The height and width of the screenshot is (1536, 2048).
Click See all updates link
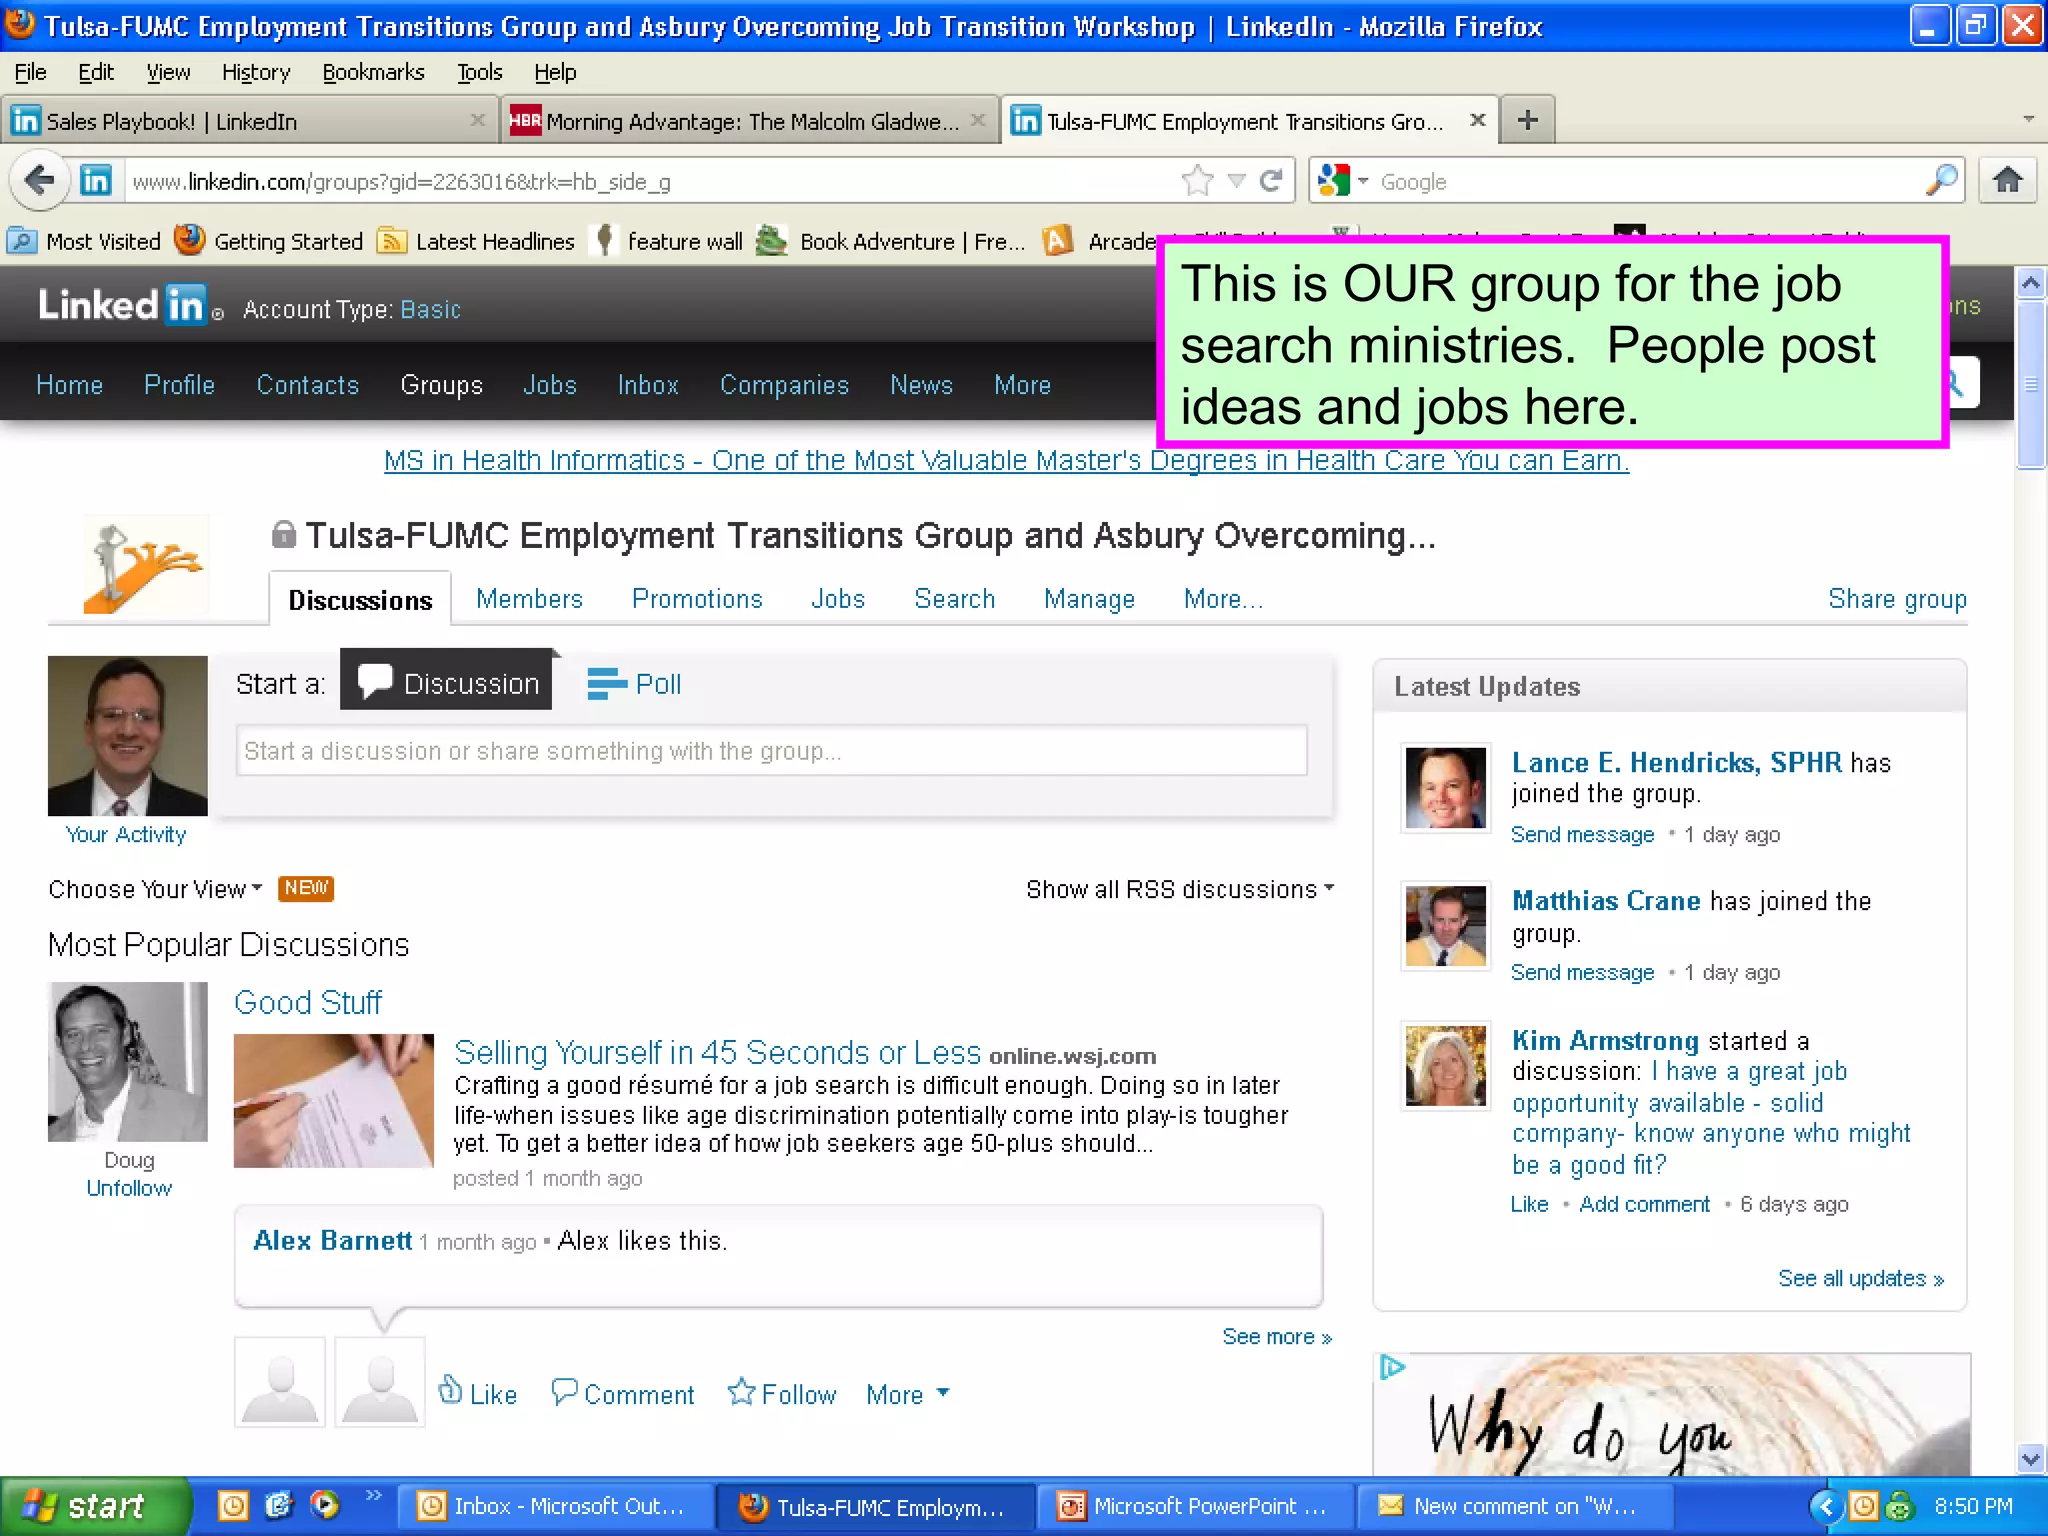pyautogui.click(x=1860, y=1278)
